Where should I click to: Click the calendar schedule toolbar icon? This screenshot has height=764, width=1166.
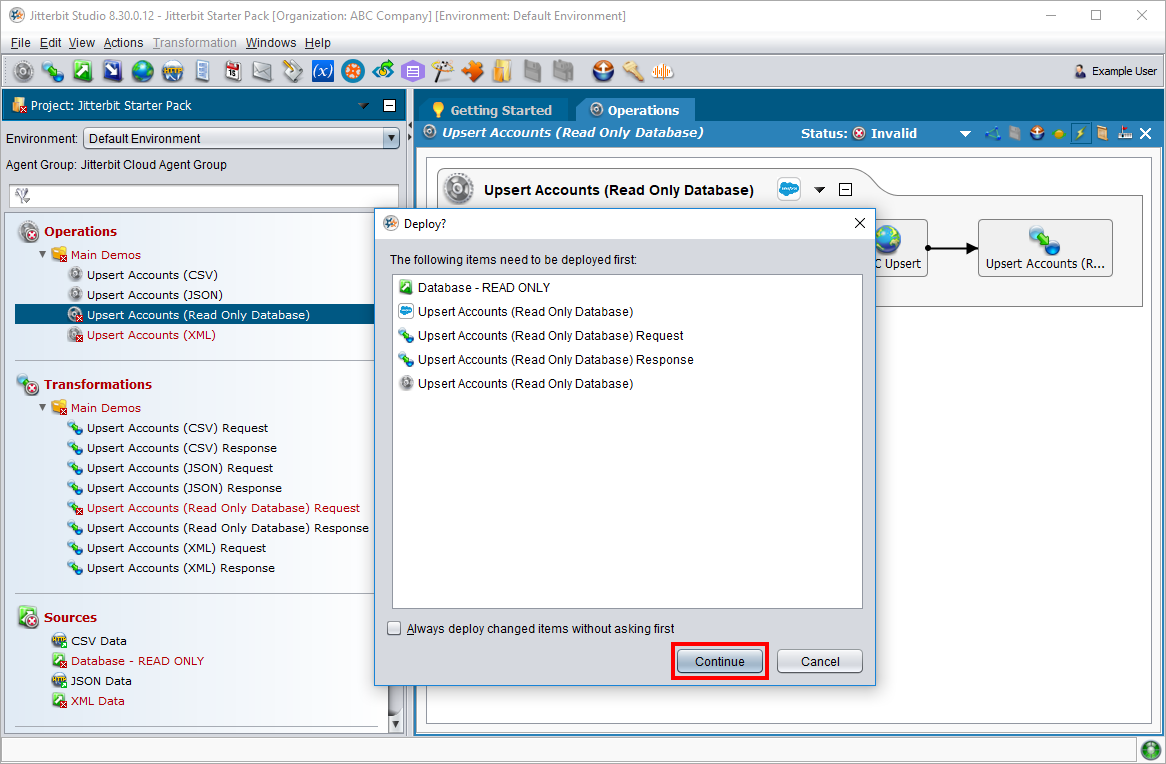click(232, 71)
